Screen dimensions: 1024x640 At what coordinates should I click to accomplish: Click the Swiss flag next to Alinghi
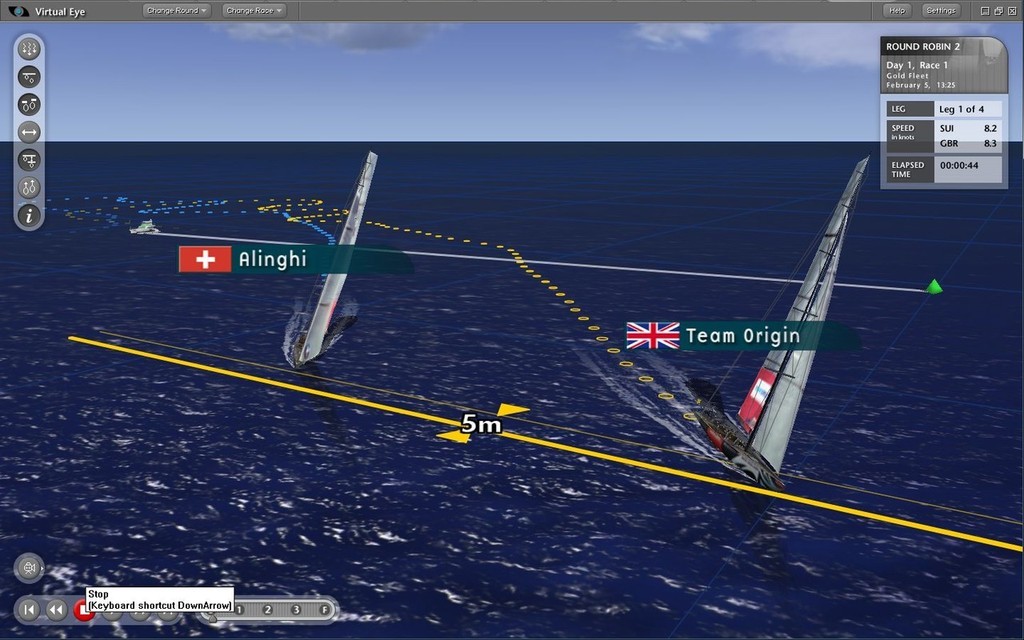205,259
